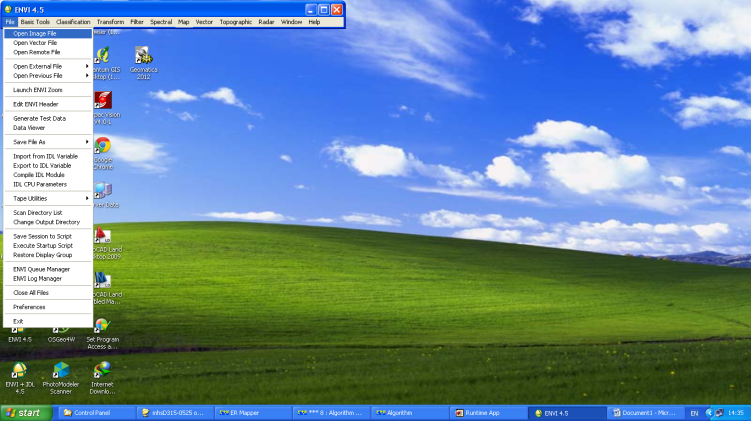Open the Map menu

point(183,22)
